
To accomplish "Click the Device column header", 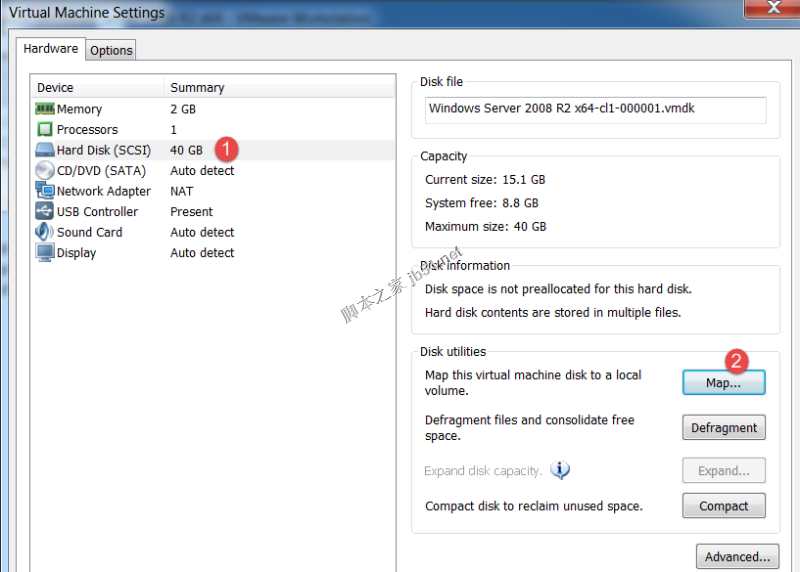I will pos(97,87).
